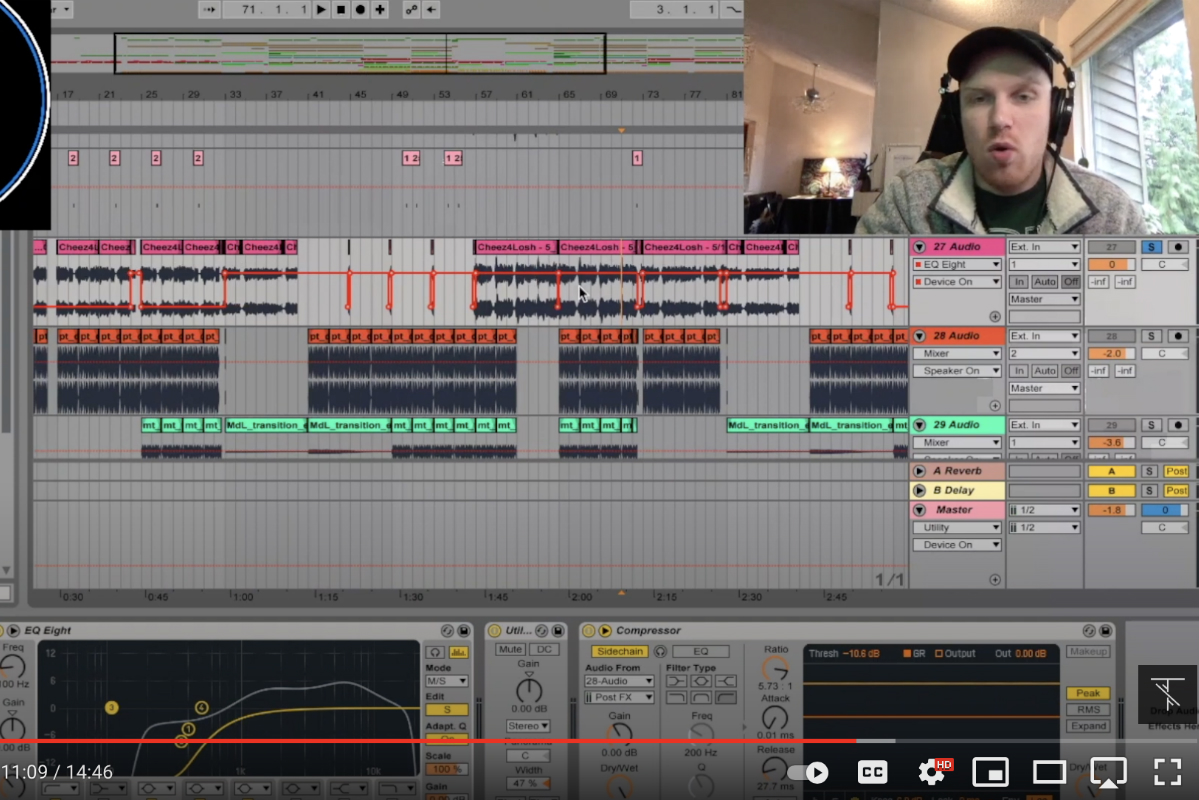Click the Ableton transport Stop button
Image resolution: width=1199 pixels, height=800 pixels.
click(x=341, y=10)
